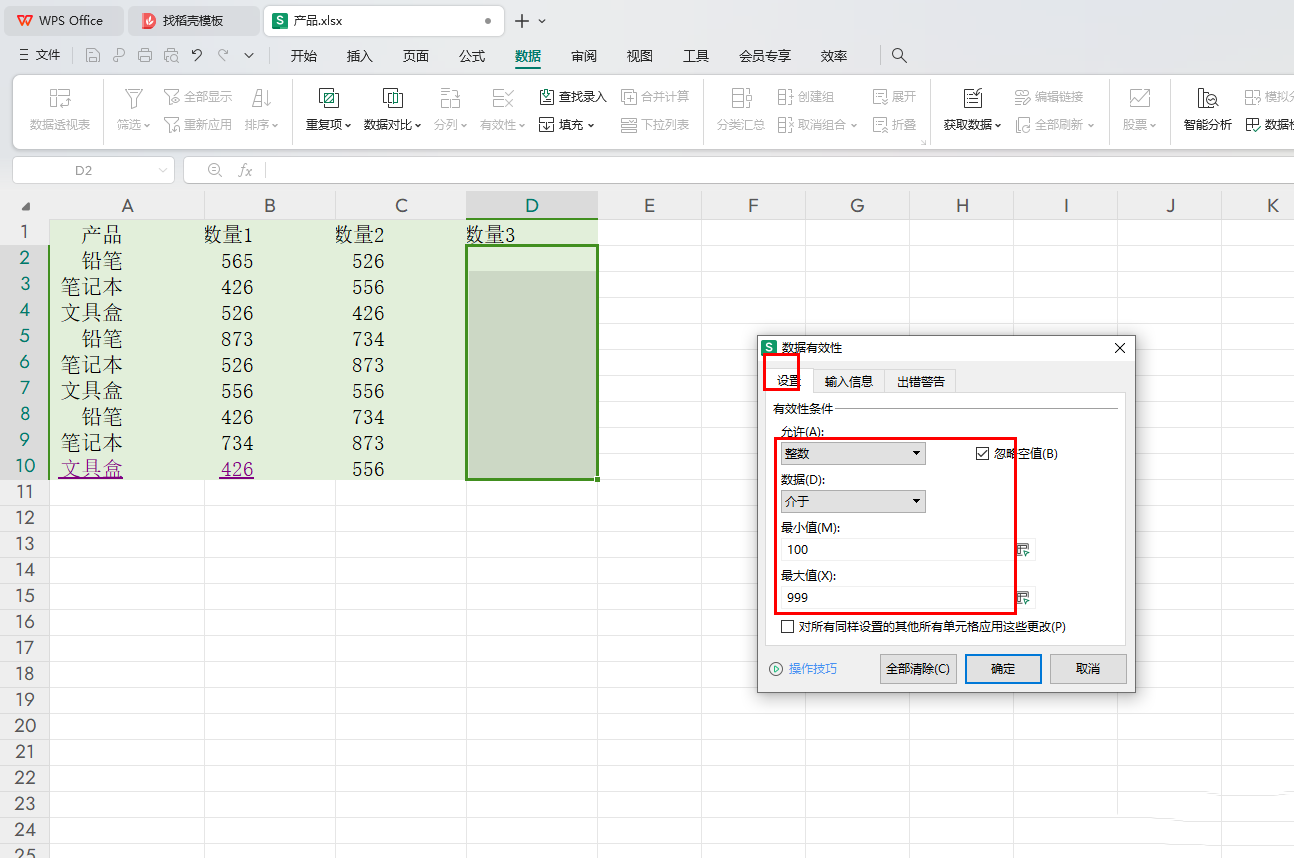The width and height of the screenshot is (1294, 858).
Task: Click the zoom icon beside fx
Action: pos(215,170)
